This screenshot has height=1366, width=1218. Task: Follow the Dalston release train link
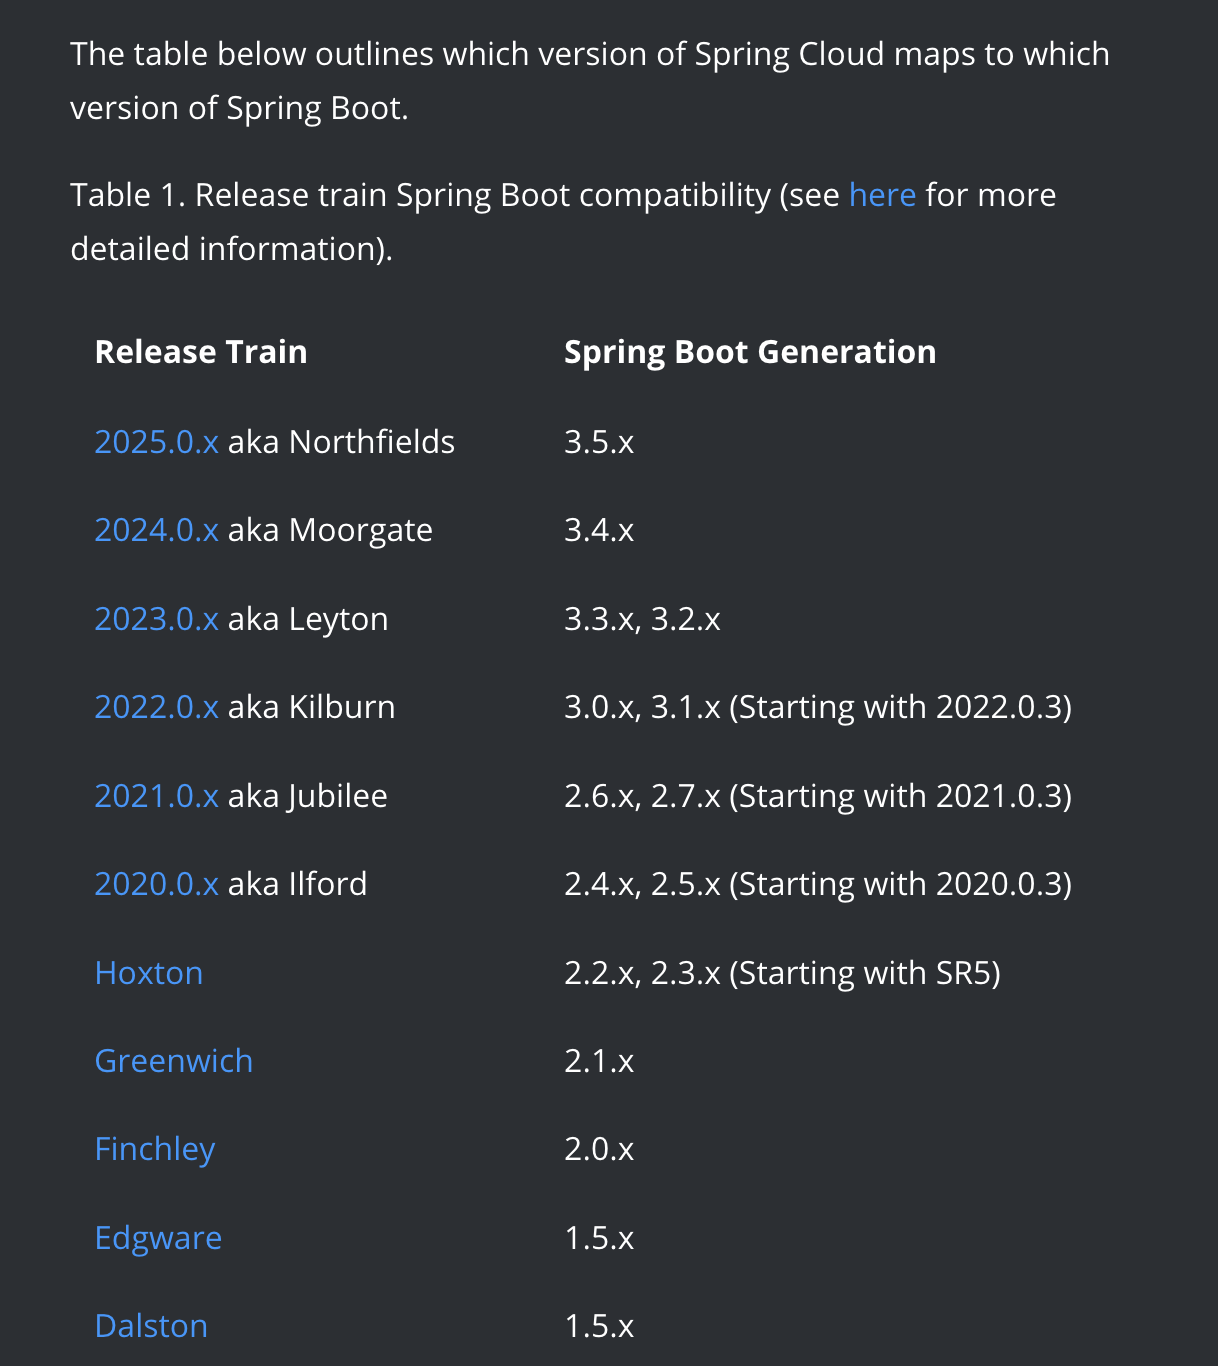(151, 1326)
